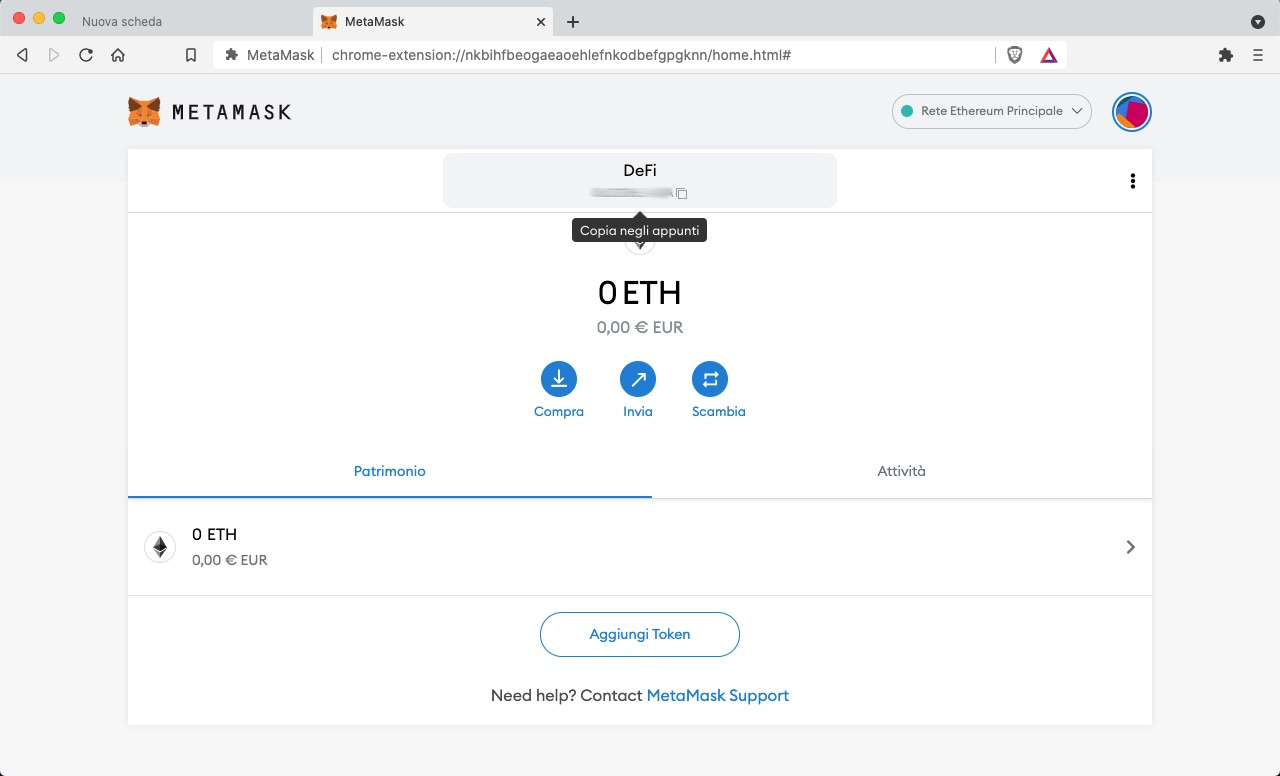Copy the DeFi account address to clipboard
Image resolution: width=1280 pixels, height=776 pixels.
[x=681, y=193]
